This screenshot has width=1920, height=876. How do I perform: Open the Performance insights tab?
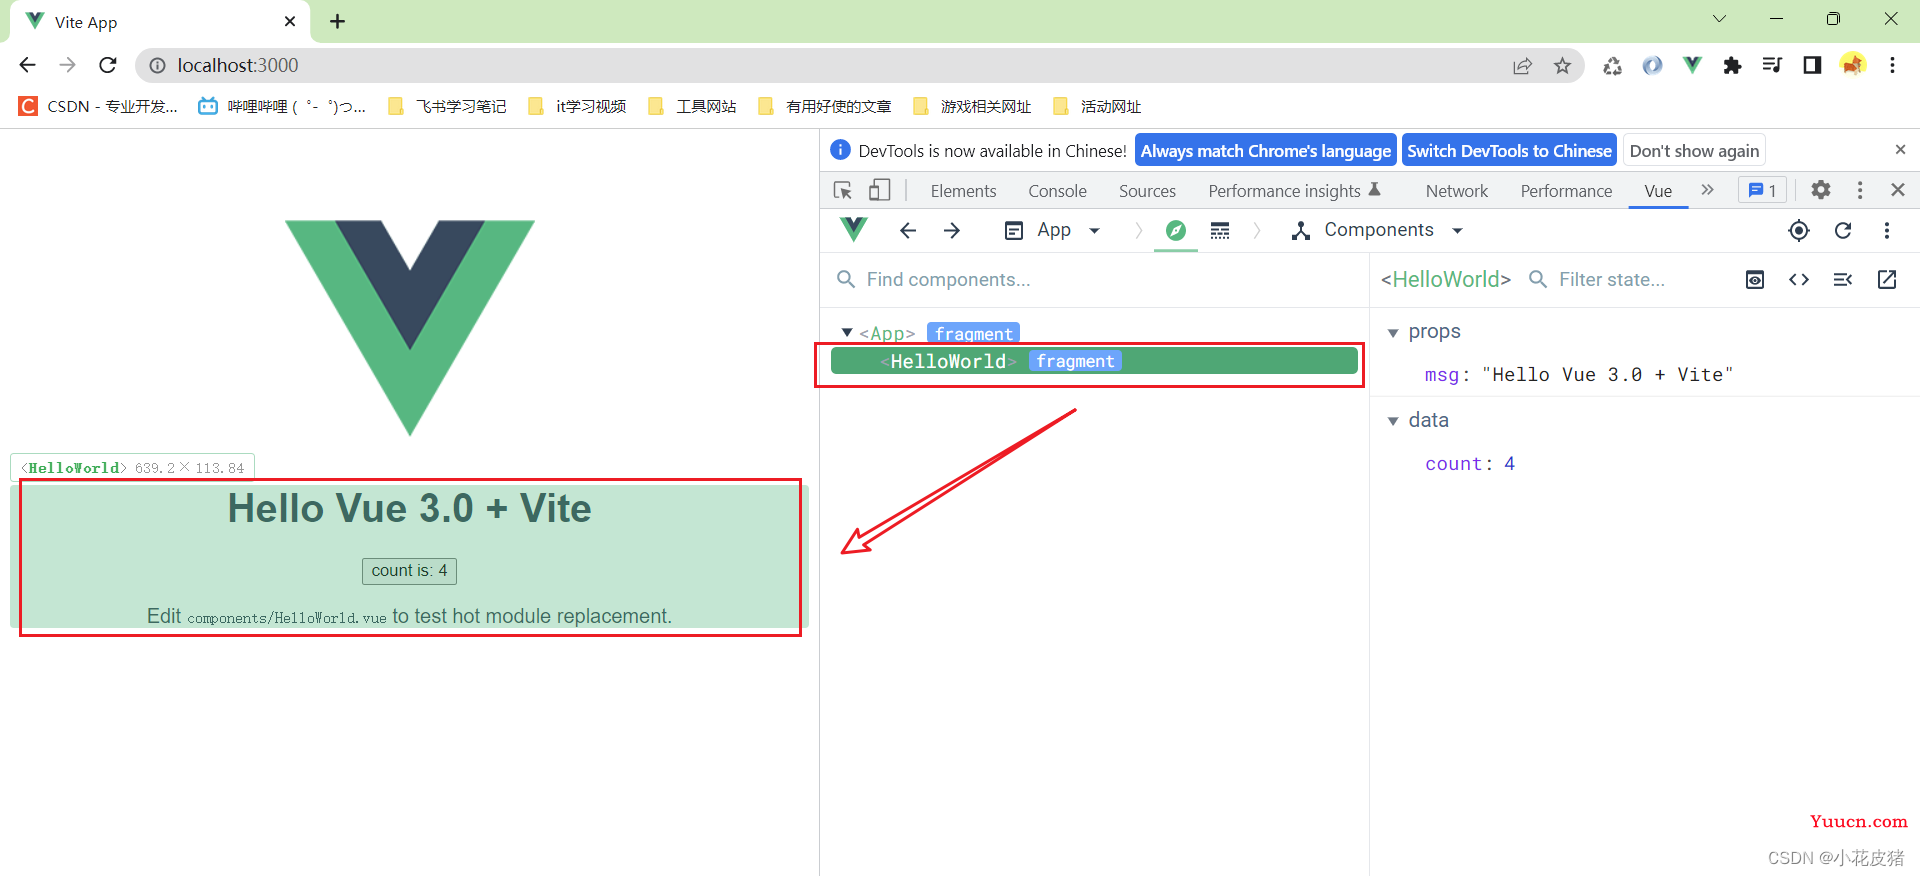pyautogui.click(x=1294, y=191)
